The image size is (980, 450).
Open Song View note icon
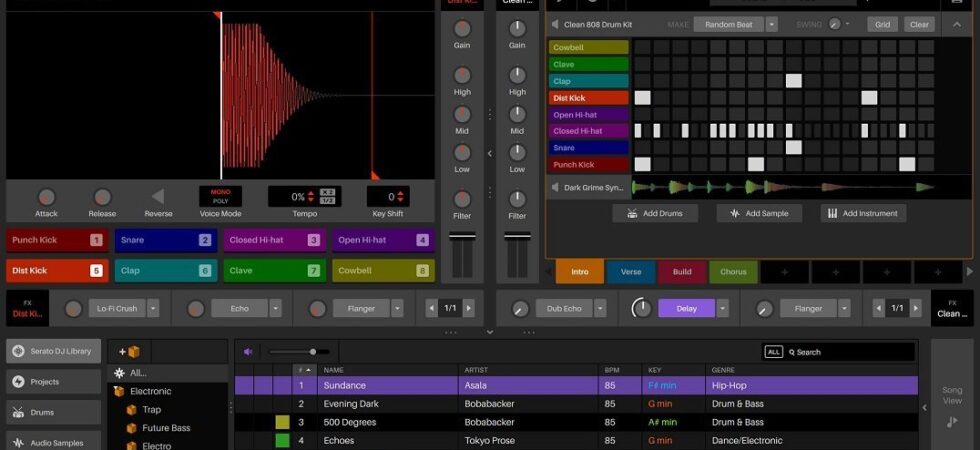[952, 422]
